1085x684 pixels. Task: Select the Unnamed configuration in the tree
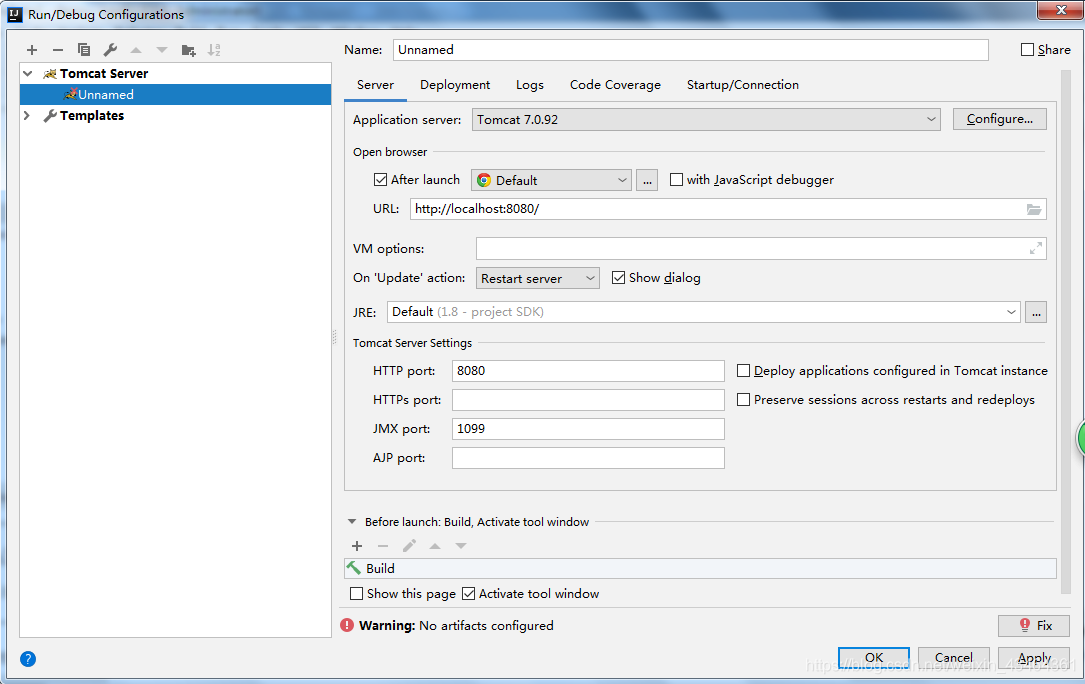tap(175, 95)
